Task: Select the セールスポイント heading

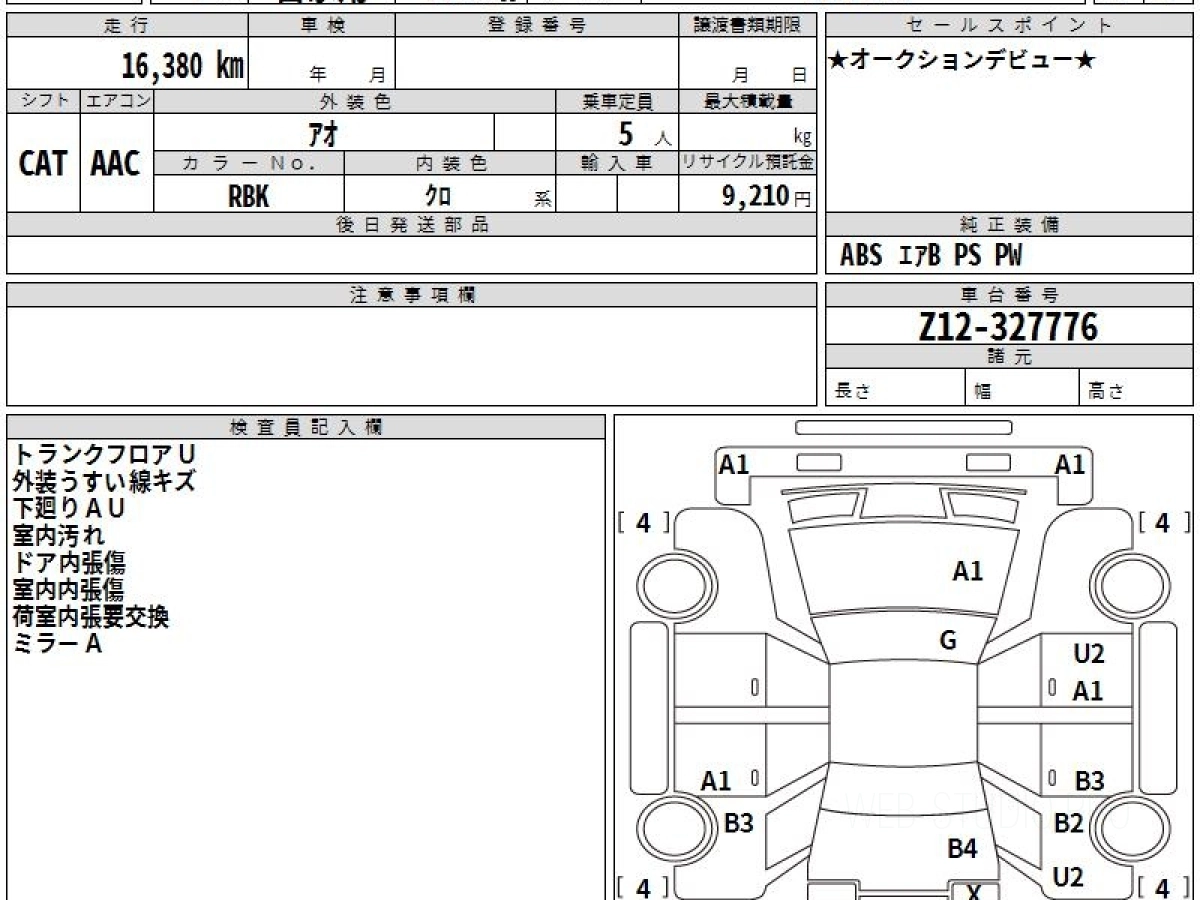Action: [x=1009, y=26]
